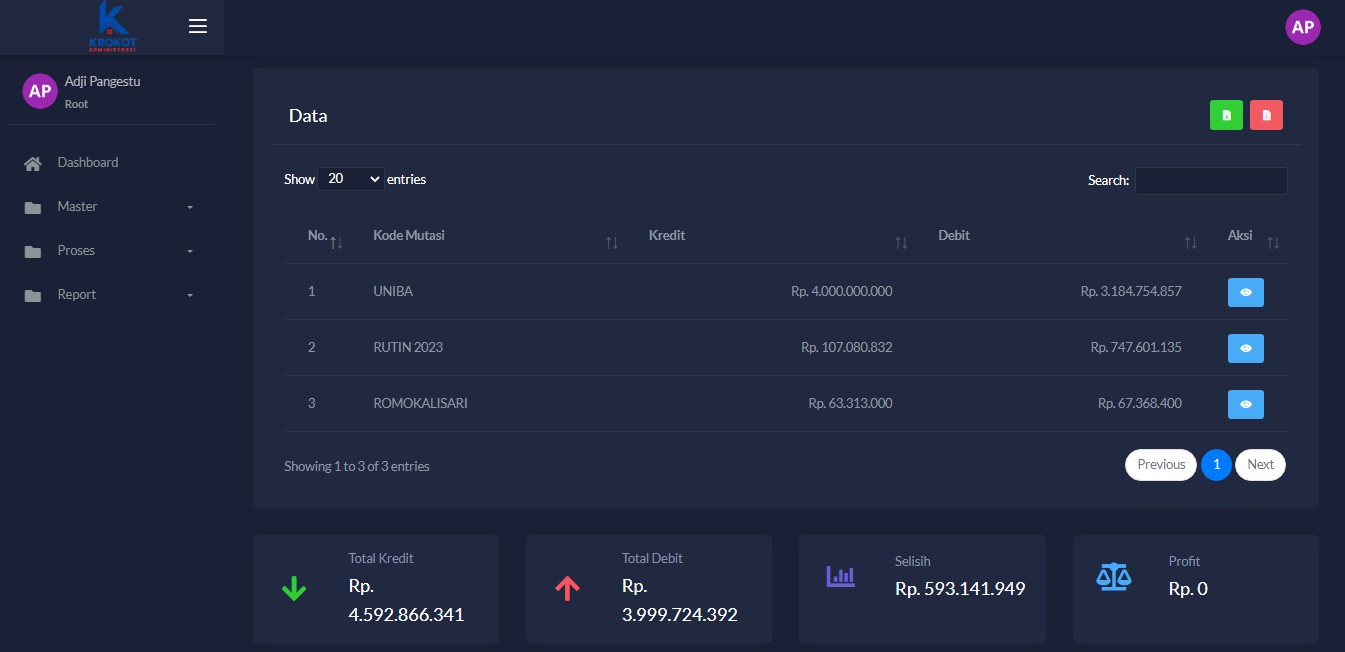View details of UNIBA row
1345x652 pixels.
coord(1245,292)
